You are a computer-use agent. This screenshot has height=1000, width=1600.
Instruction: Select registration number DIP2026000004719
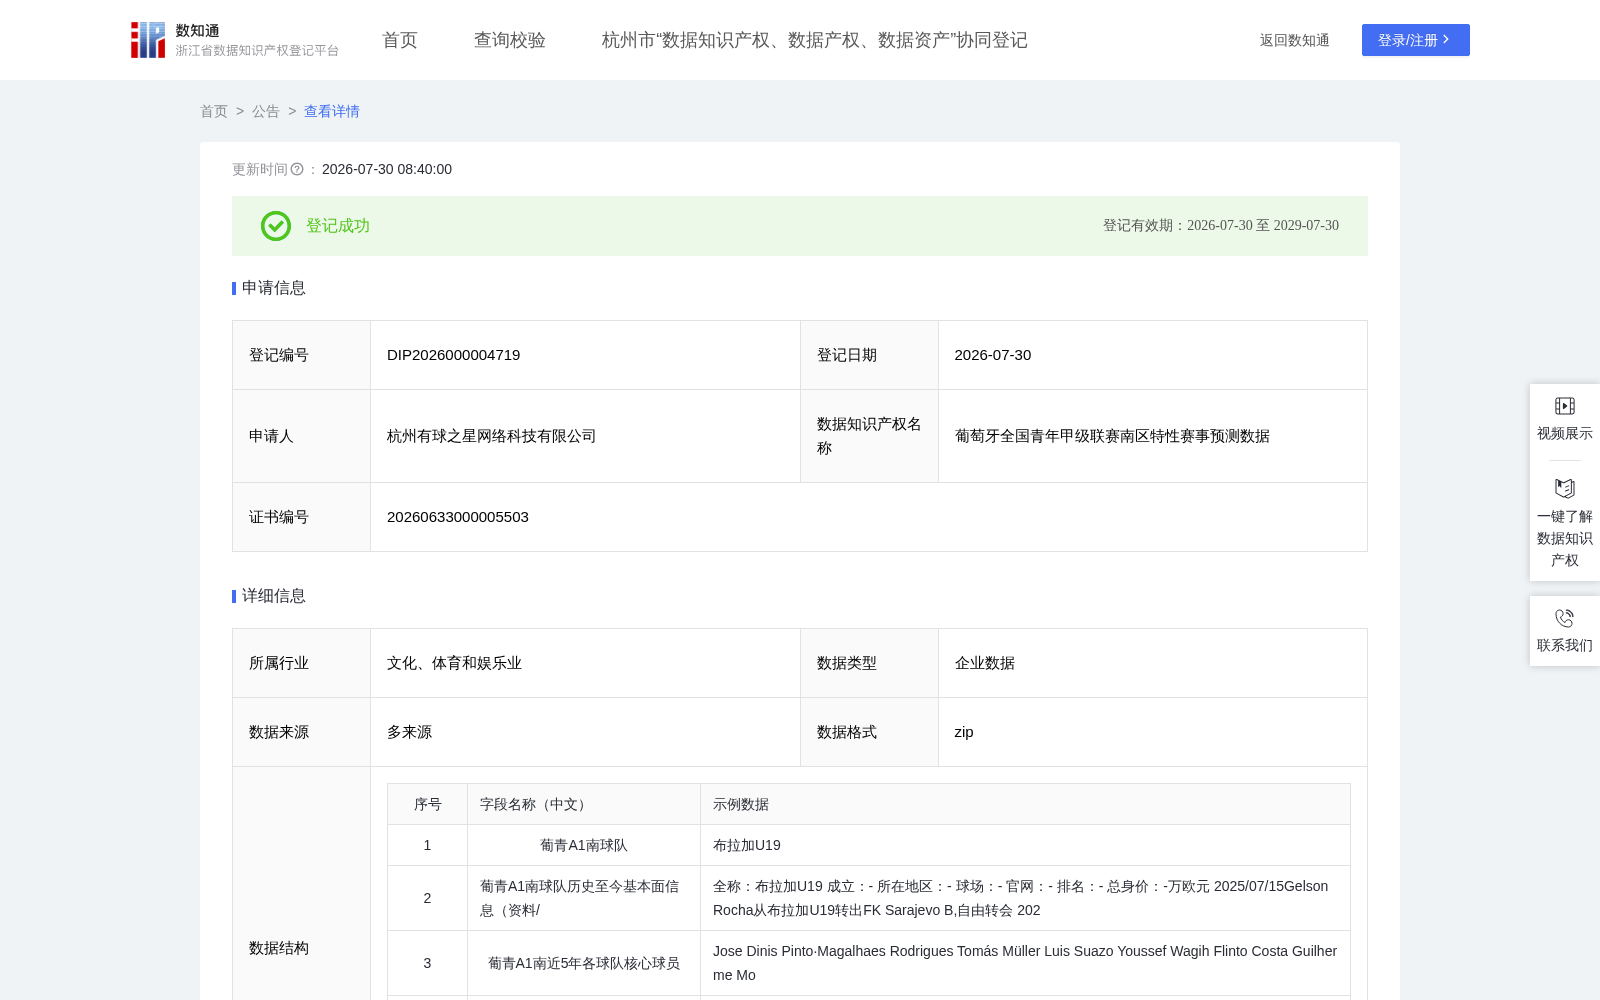453,355
